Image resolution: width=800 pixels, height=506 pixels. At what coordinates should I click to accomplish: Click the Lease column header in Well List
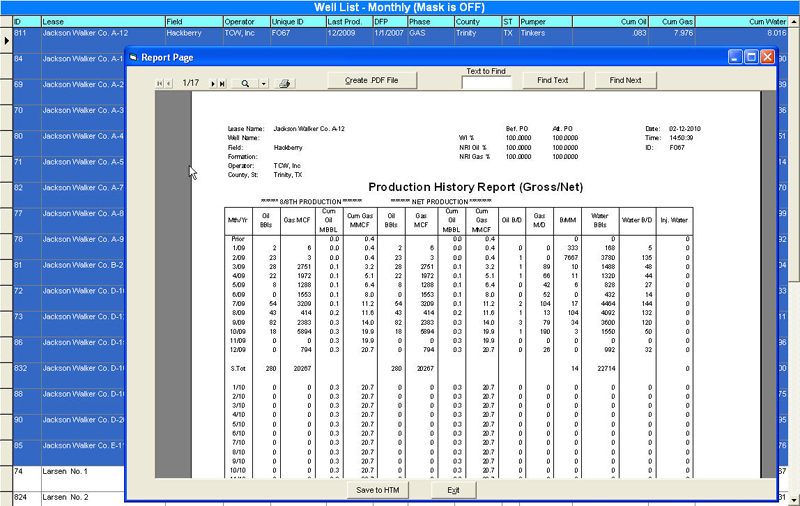103,21
